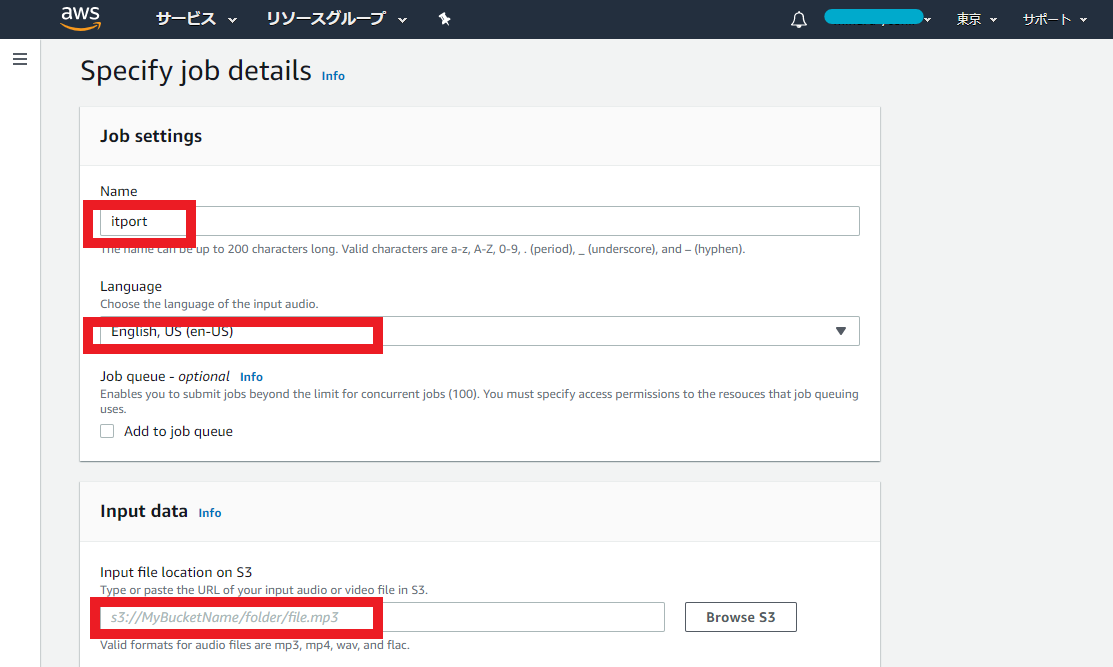Screen dimensions: 1113x667
Task: Enable the Add to job queue checkbox
Action: (107, 431)
